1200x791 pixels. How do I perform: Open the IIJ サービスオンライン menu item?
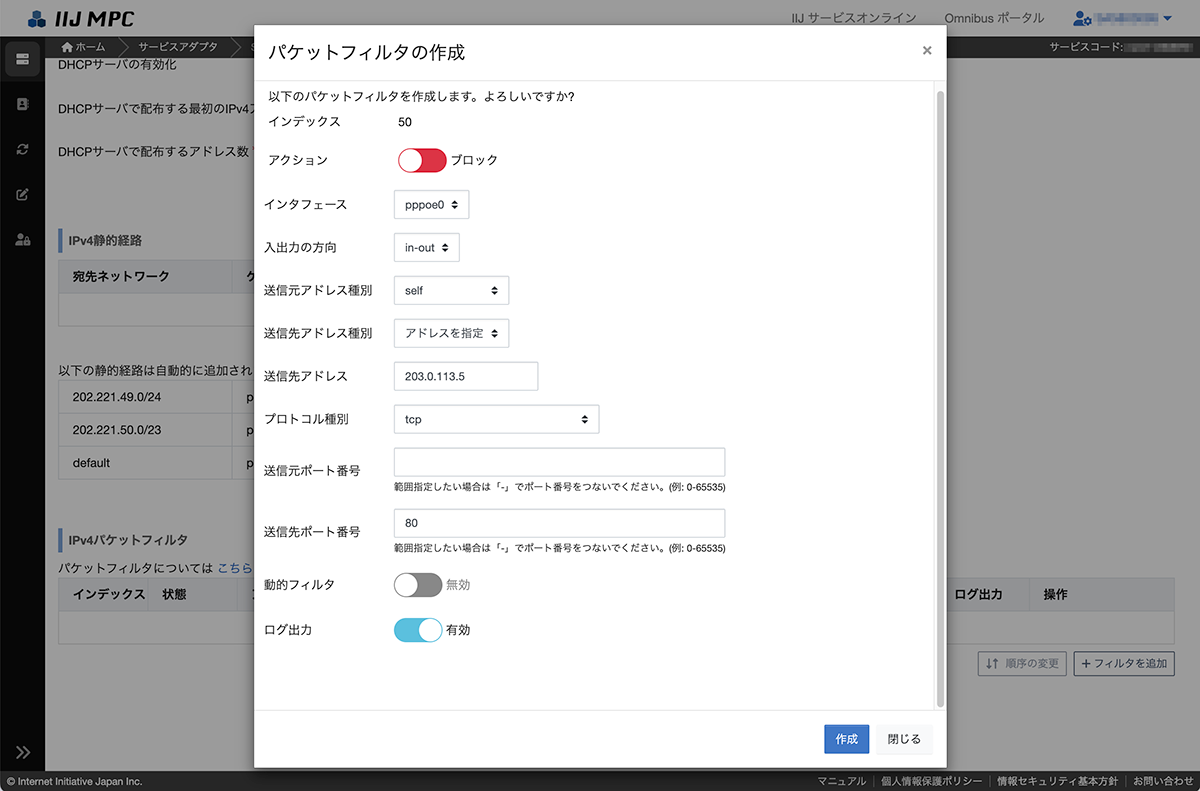pos(853,18)
